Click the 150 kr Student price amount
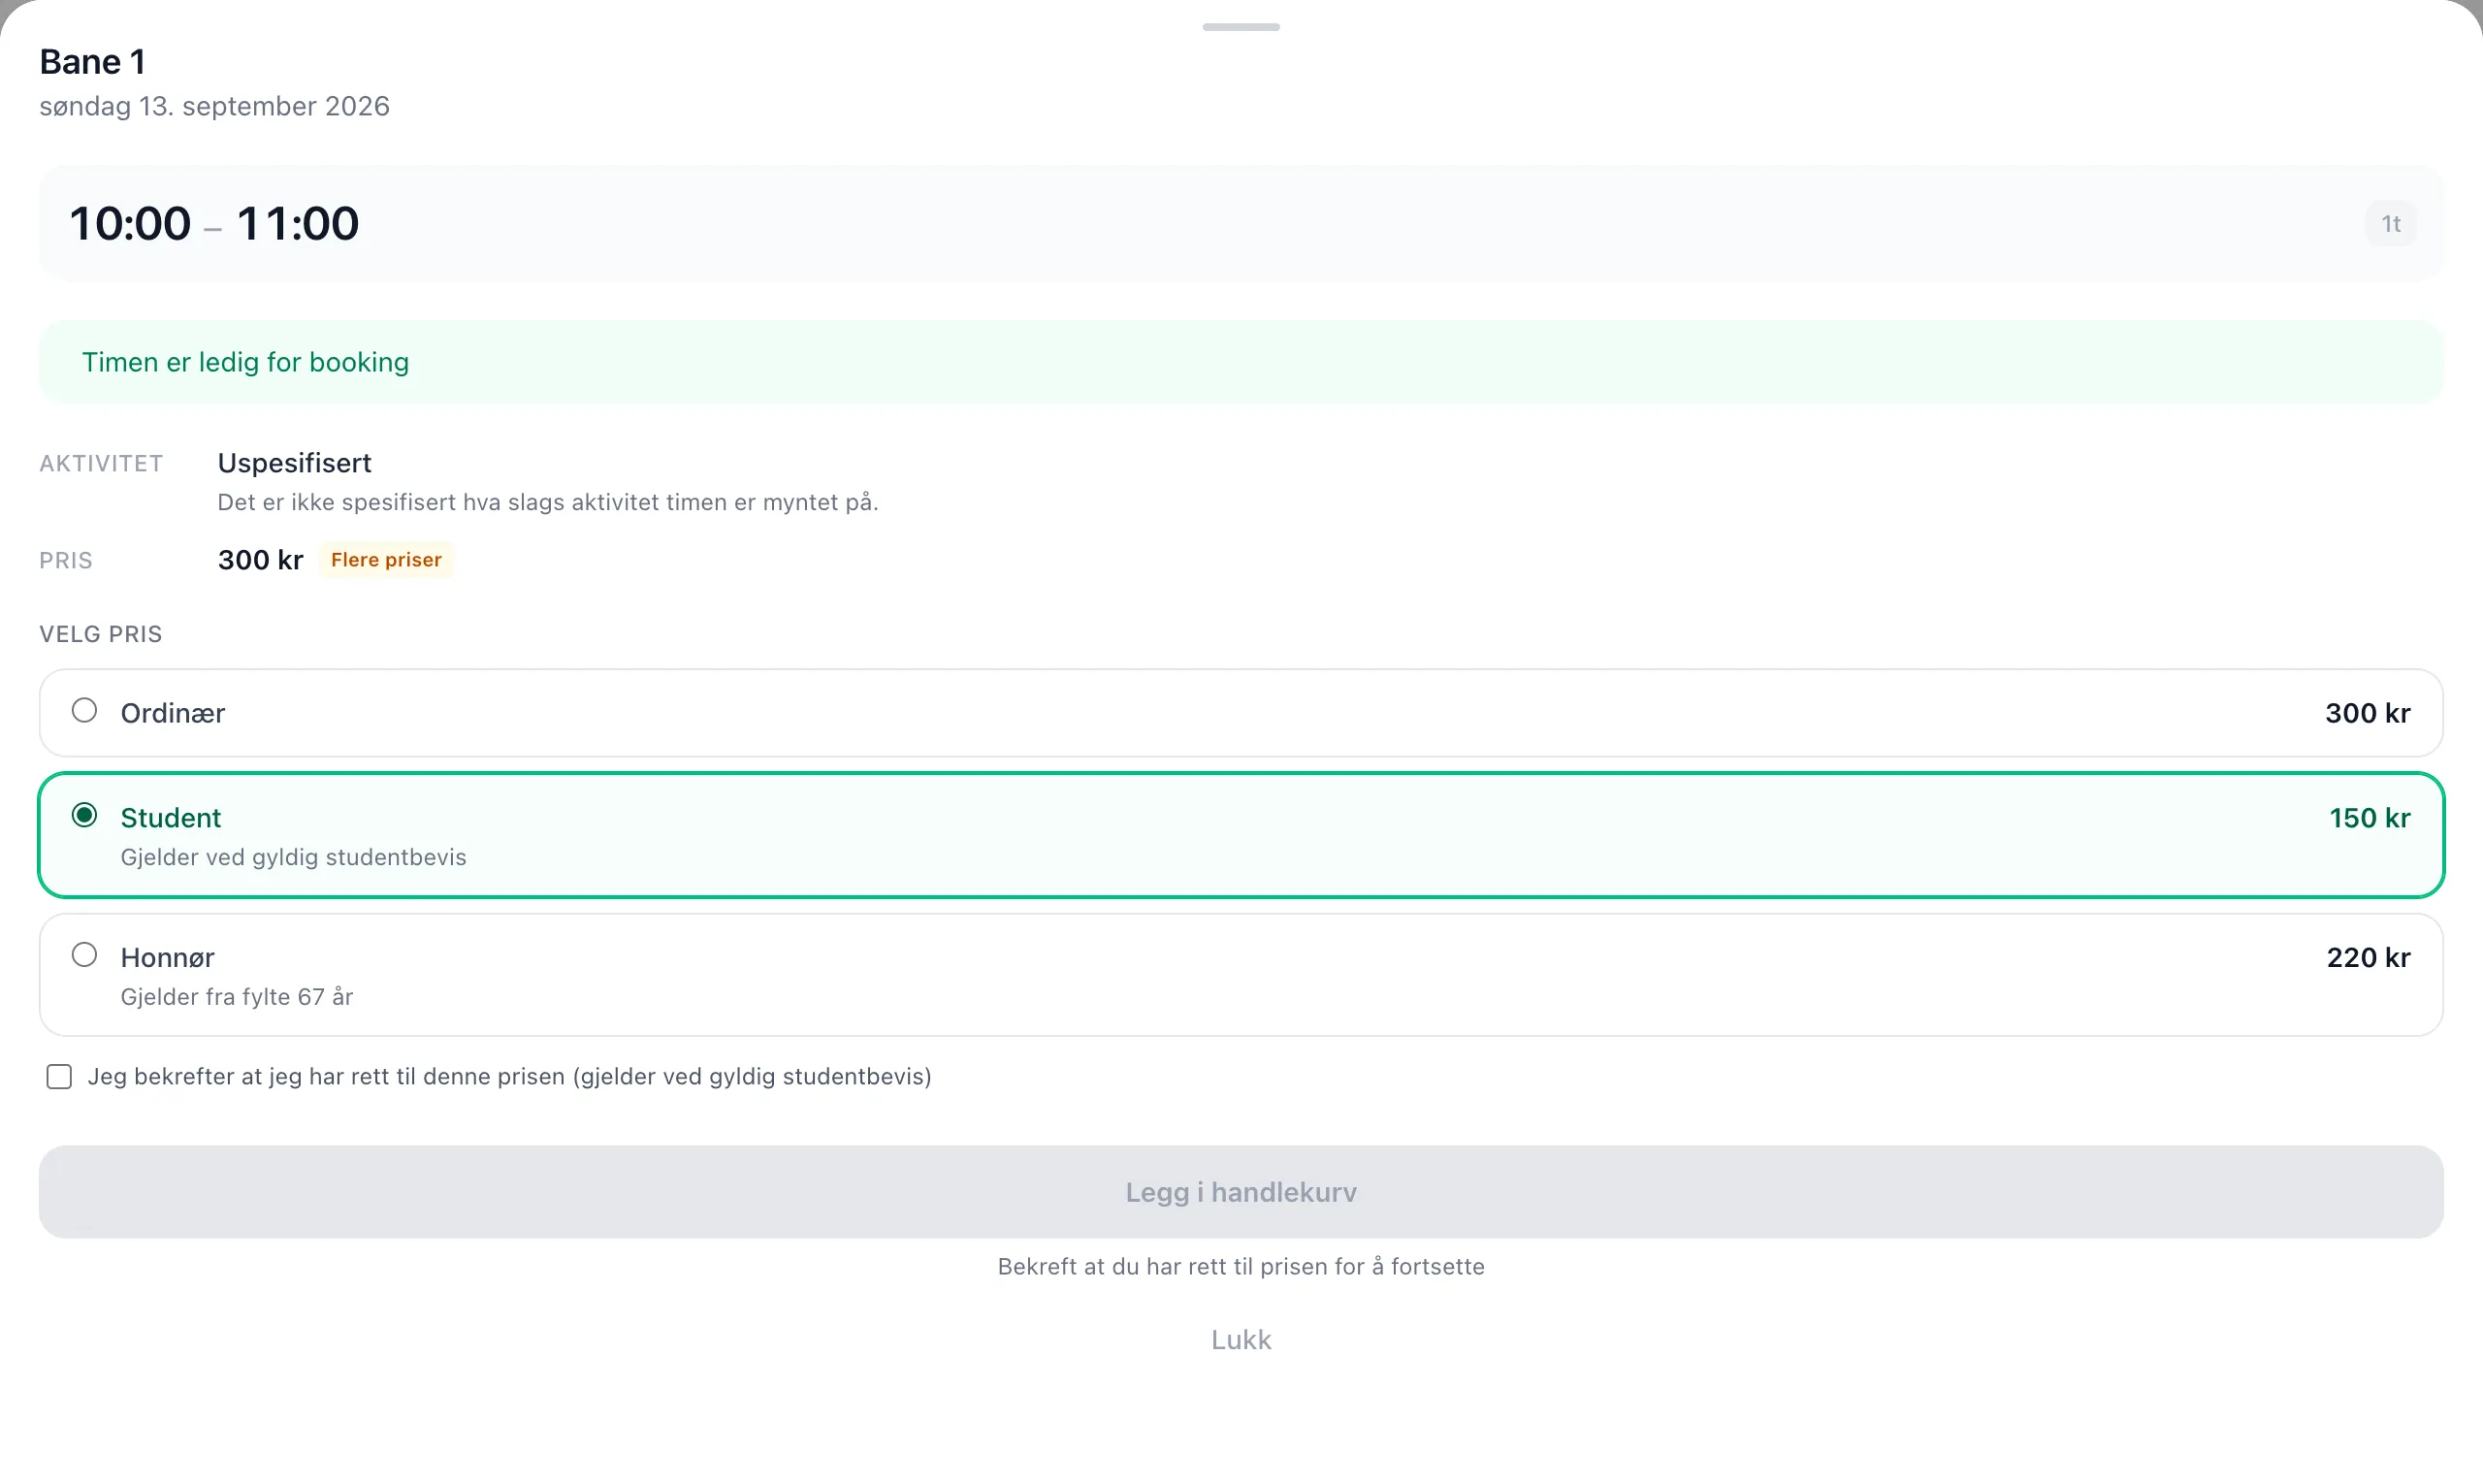The height and width of the screenshot is (1484, 2483). 2369,818
